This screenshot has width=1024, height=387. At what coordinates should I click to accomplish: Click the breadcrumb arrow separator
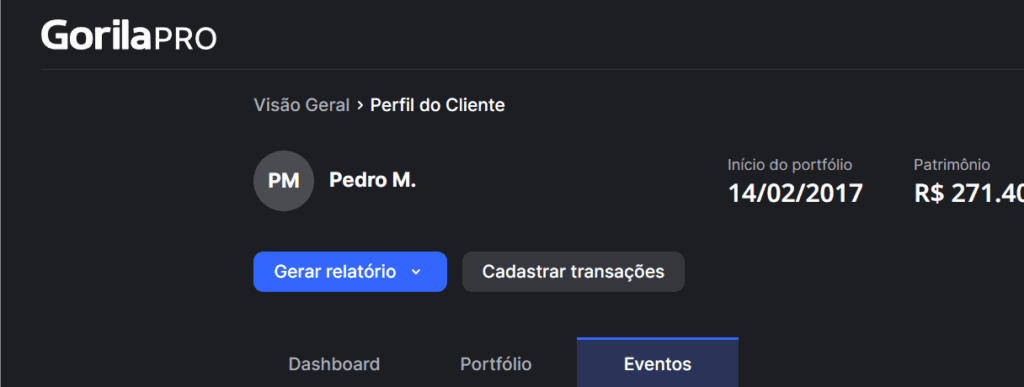coord(360,105)
